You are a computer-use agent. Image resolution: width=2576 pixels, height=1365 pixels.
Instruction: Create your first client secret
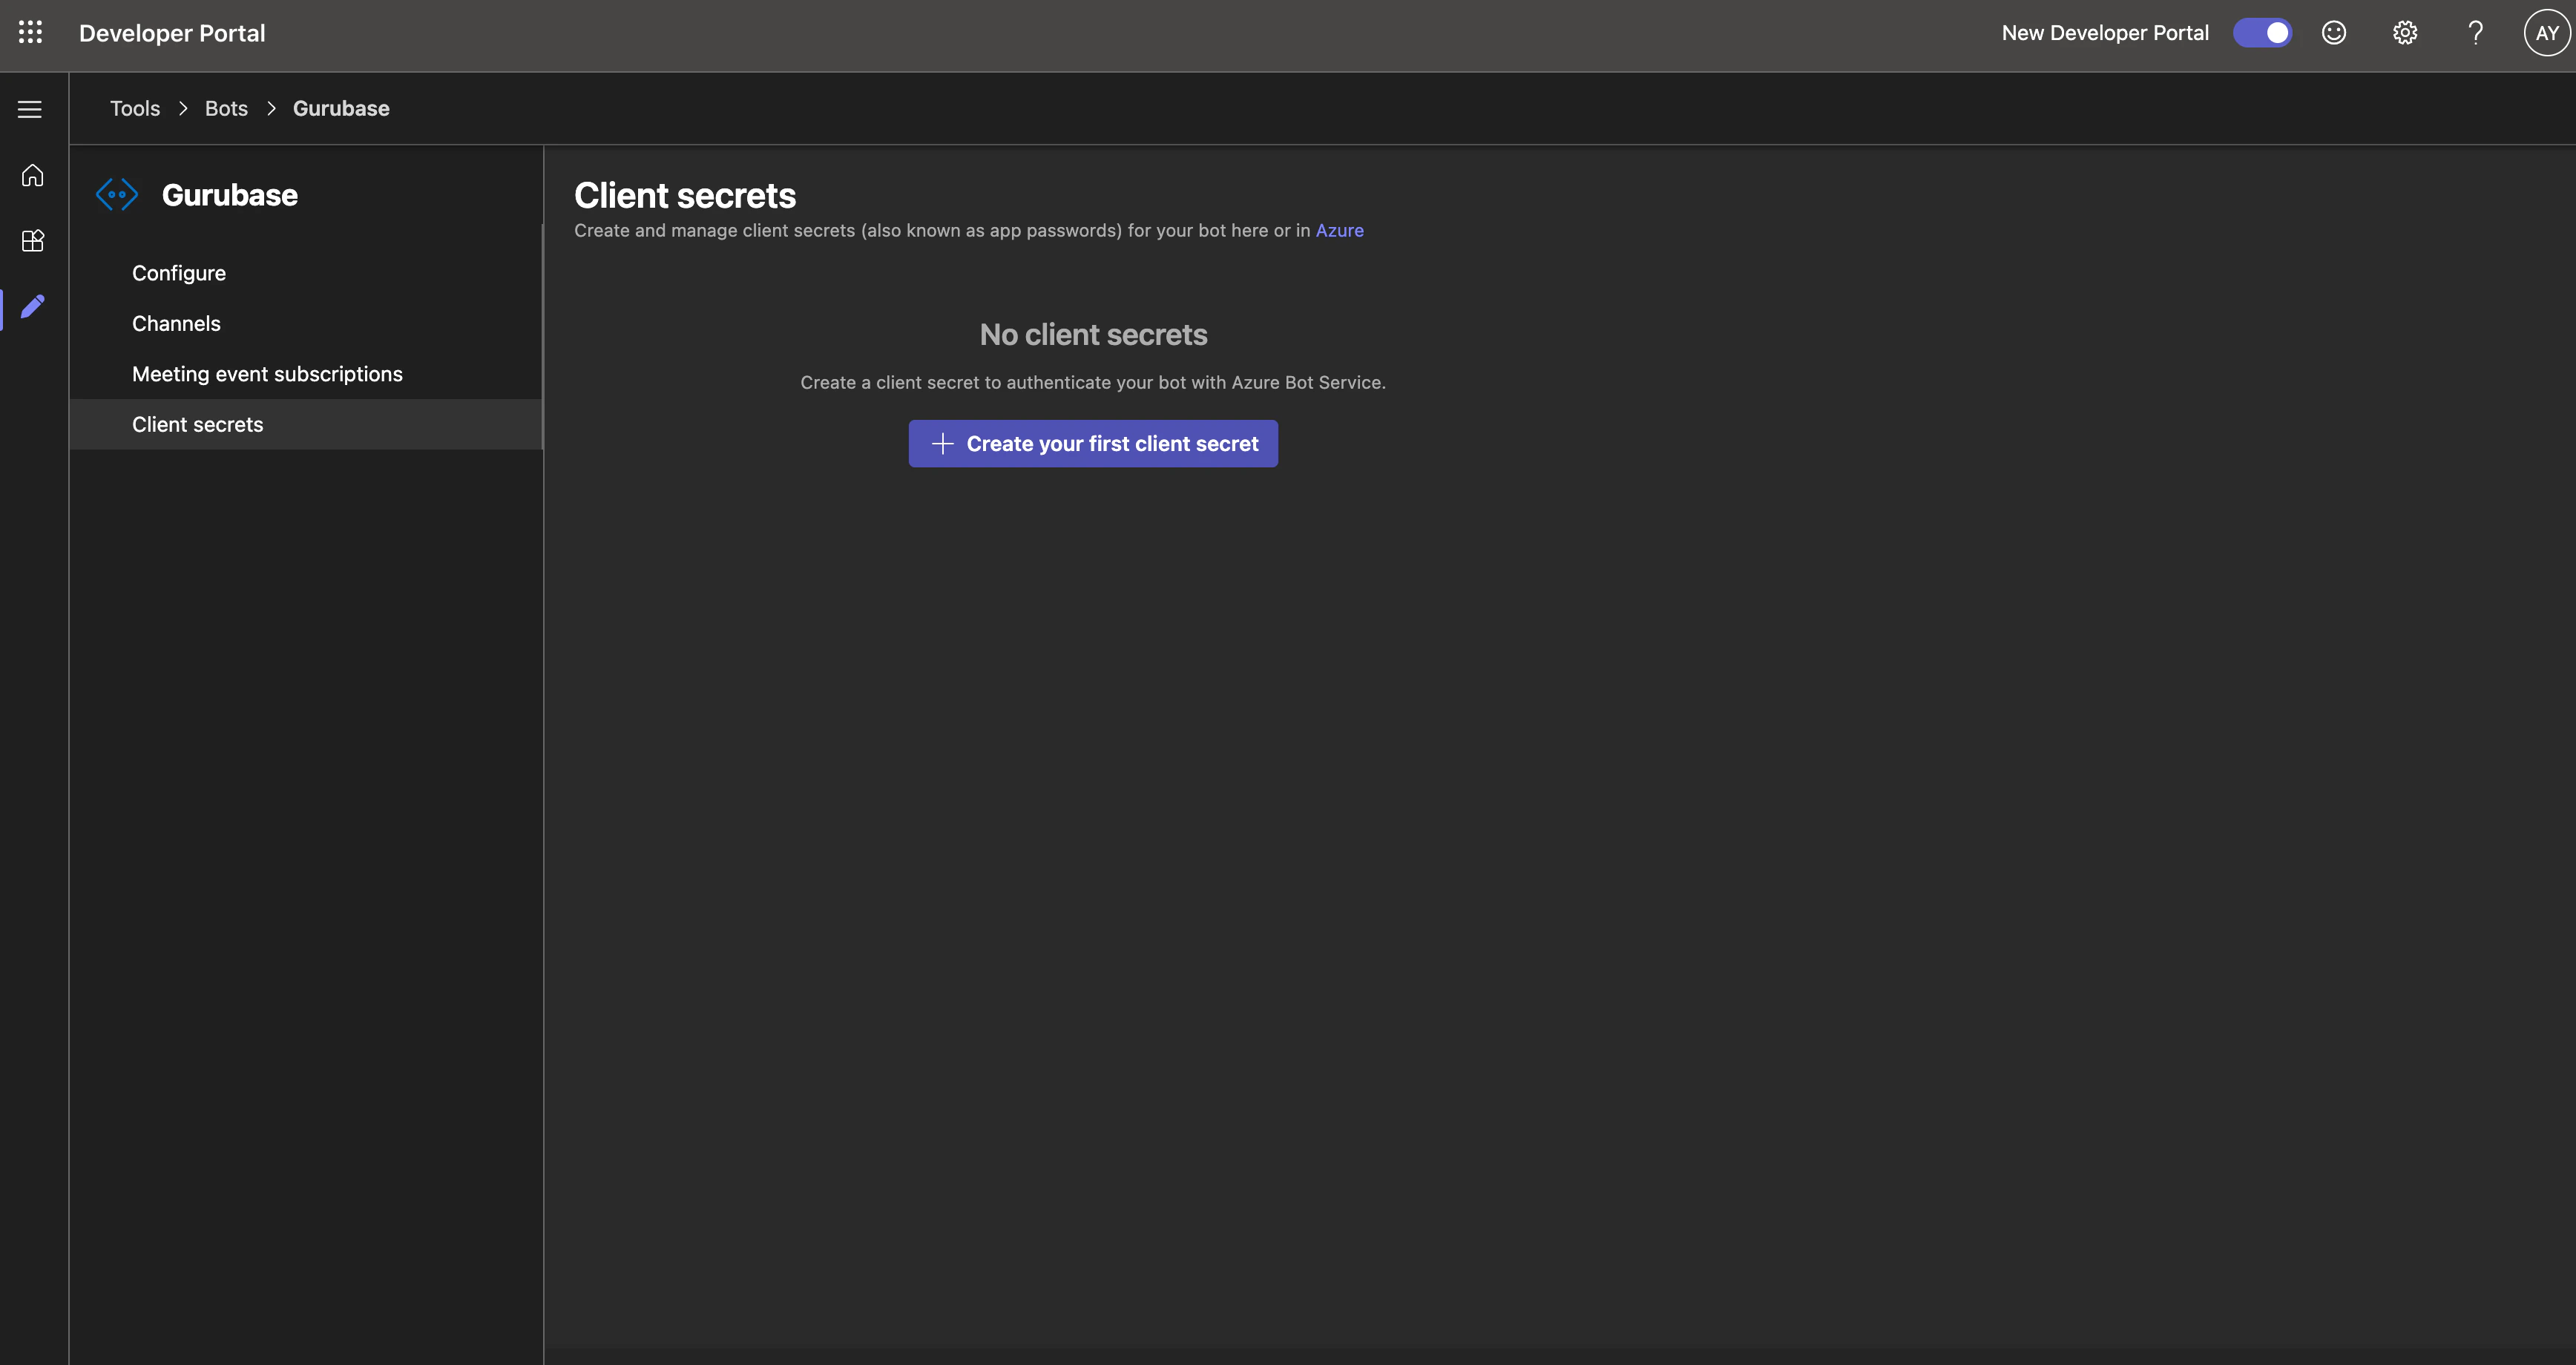click(x=1093, y=443)
